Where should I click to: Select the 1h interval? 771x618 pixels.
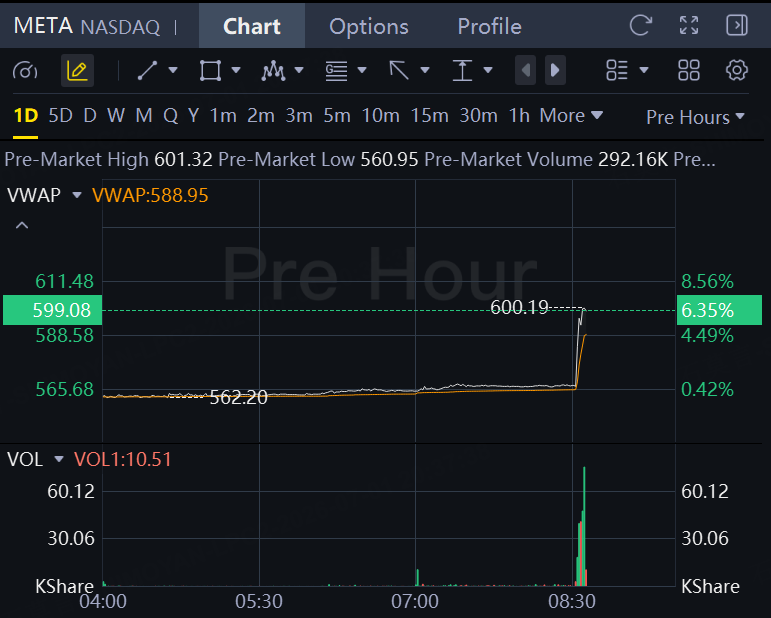519,116
